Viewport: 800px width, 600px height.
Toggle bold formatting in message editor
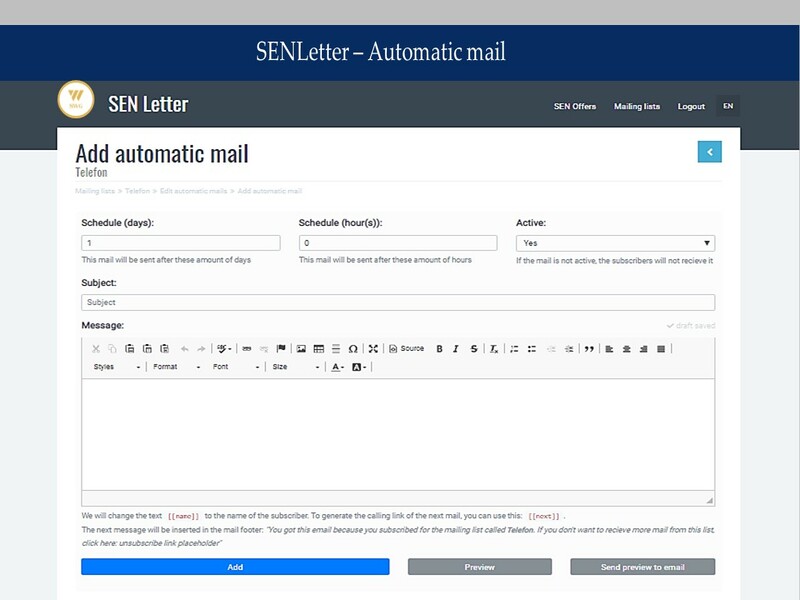[x=439, y=349]
